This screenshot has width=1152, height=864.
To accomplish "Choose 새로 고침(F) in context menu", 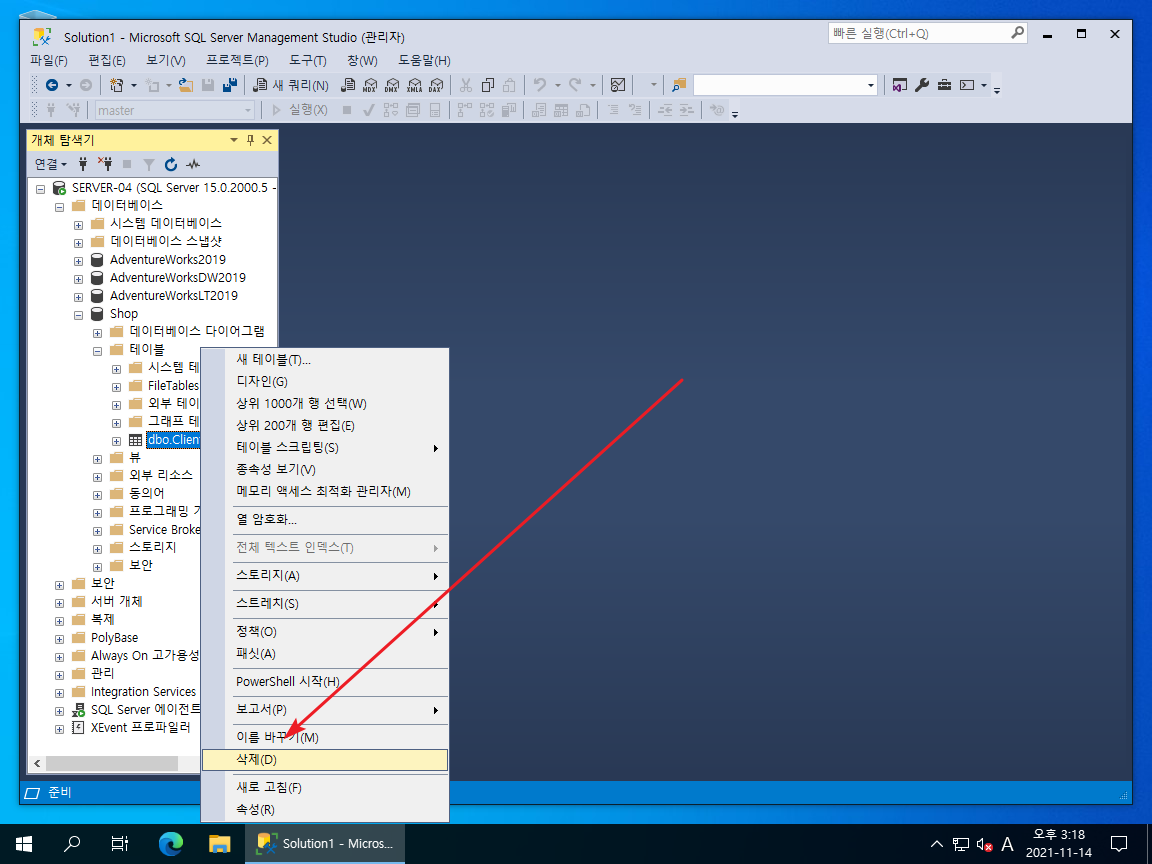I will [x=325, y=788].
